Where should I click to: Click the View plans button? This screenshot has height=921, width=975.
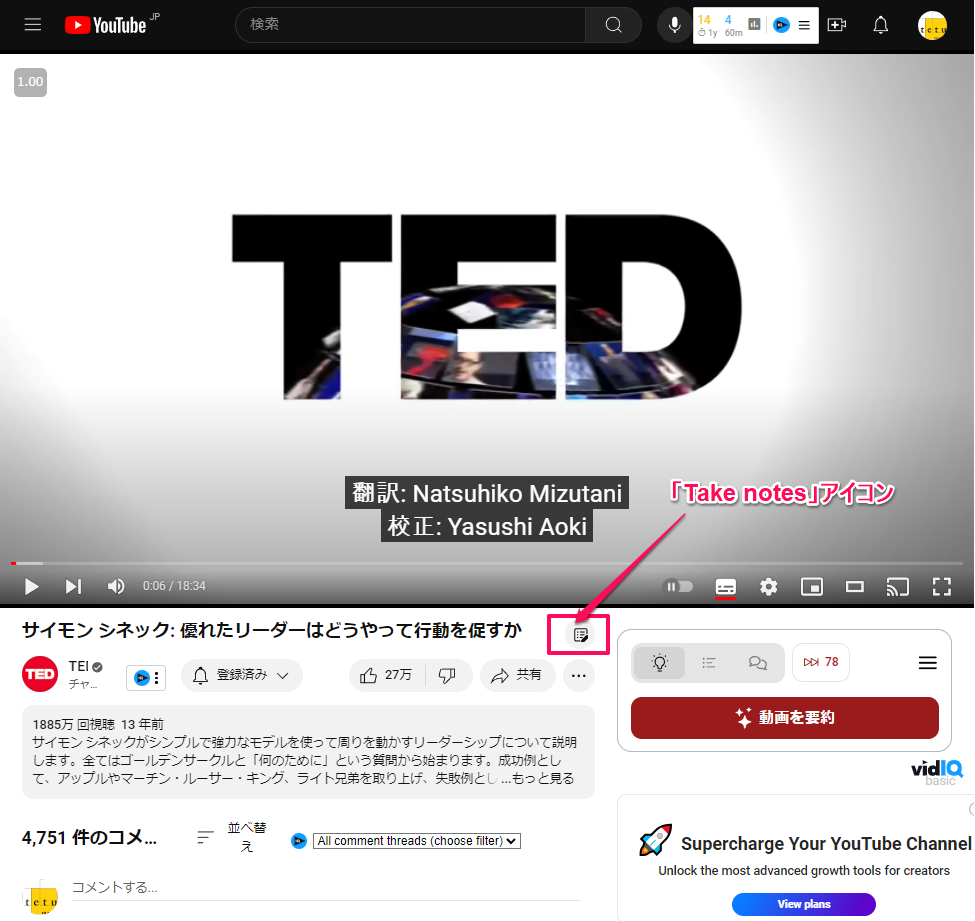click(x=804, y=904)
